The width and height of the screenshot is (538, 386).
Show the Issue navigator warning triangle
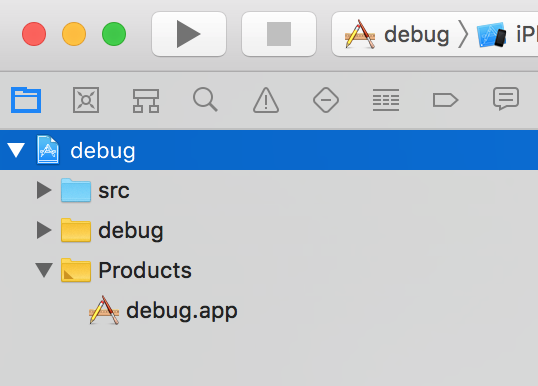[x=266, y=100]
